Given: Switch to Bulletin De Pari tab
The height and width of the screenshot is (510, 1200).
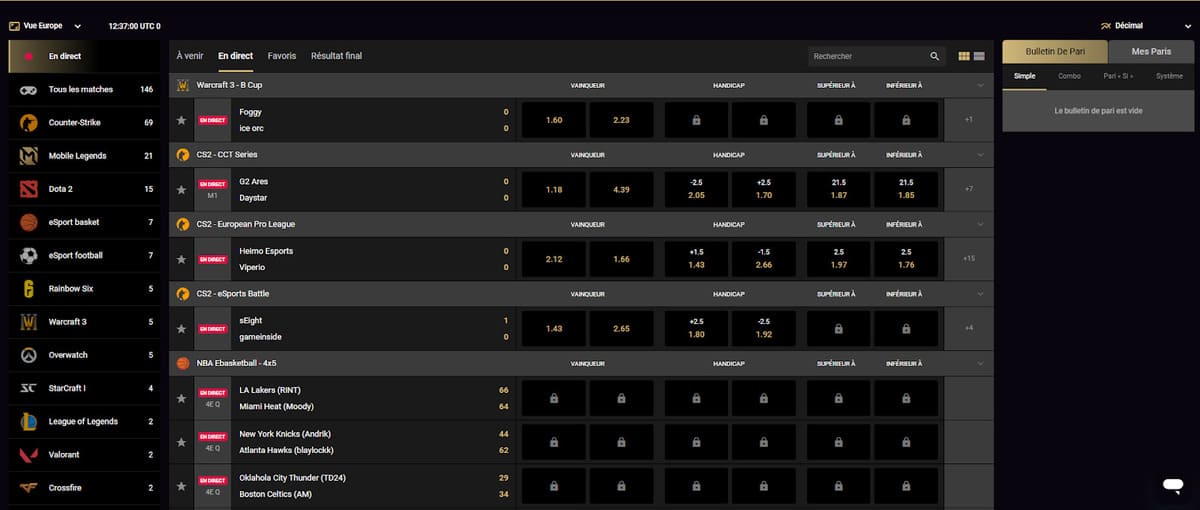Looking at the screenshot, I should tap(1055, 51).
